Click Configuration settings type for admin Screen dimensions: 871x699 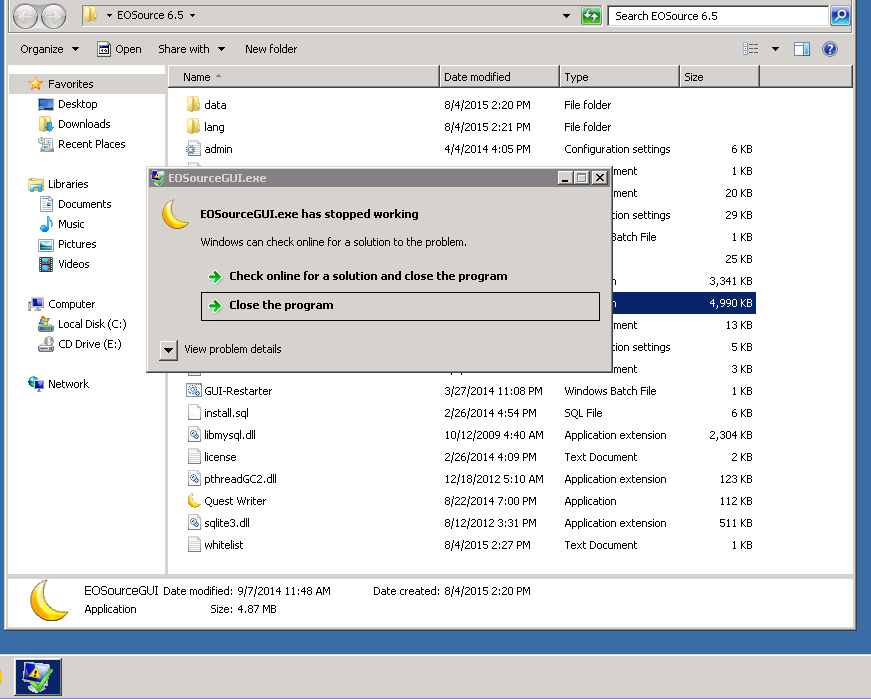(617, 149)
